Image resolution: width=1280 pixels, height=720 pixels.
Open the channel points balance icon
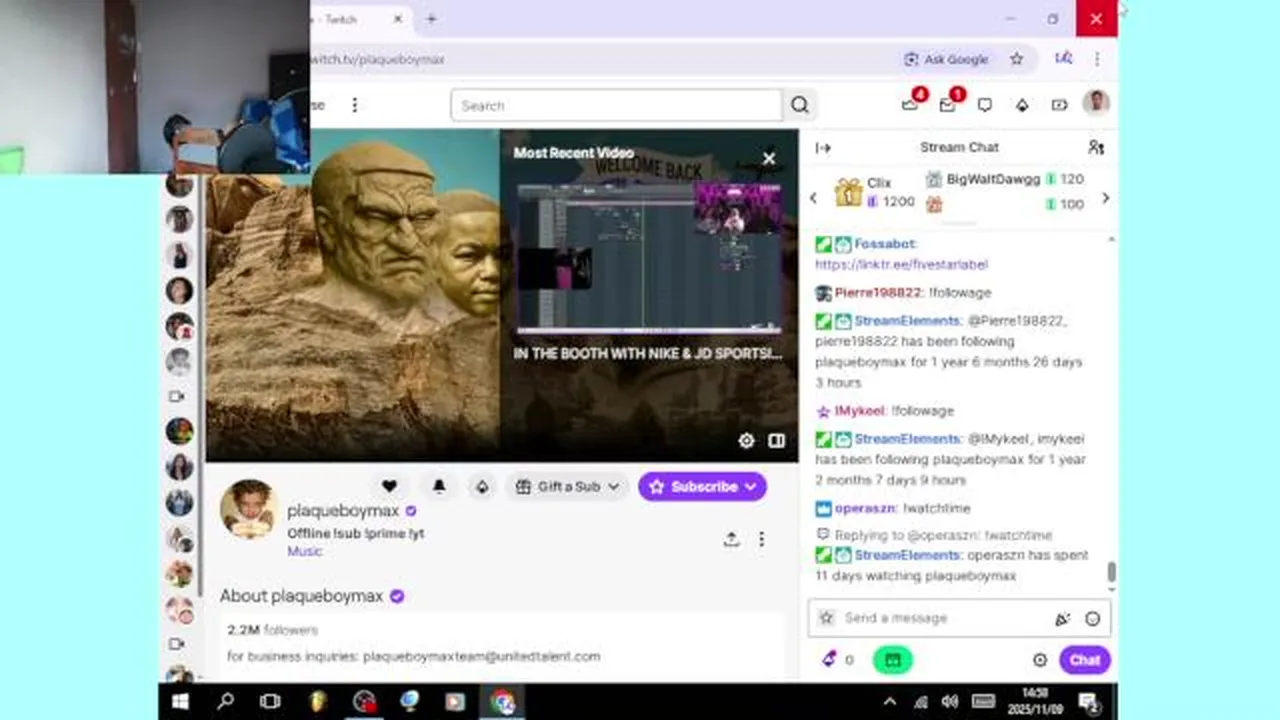coord(836,659)
